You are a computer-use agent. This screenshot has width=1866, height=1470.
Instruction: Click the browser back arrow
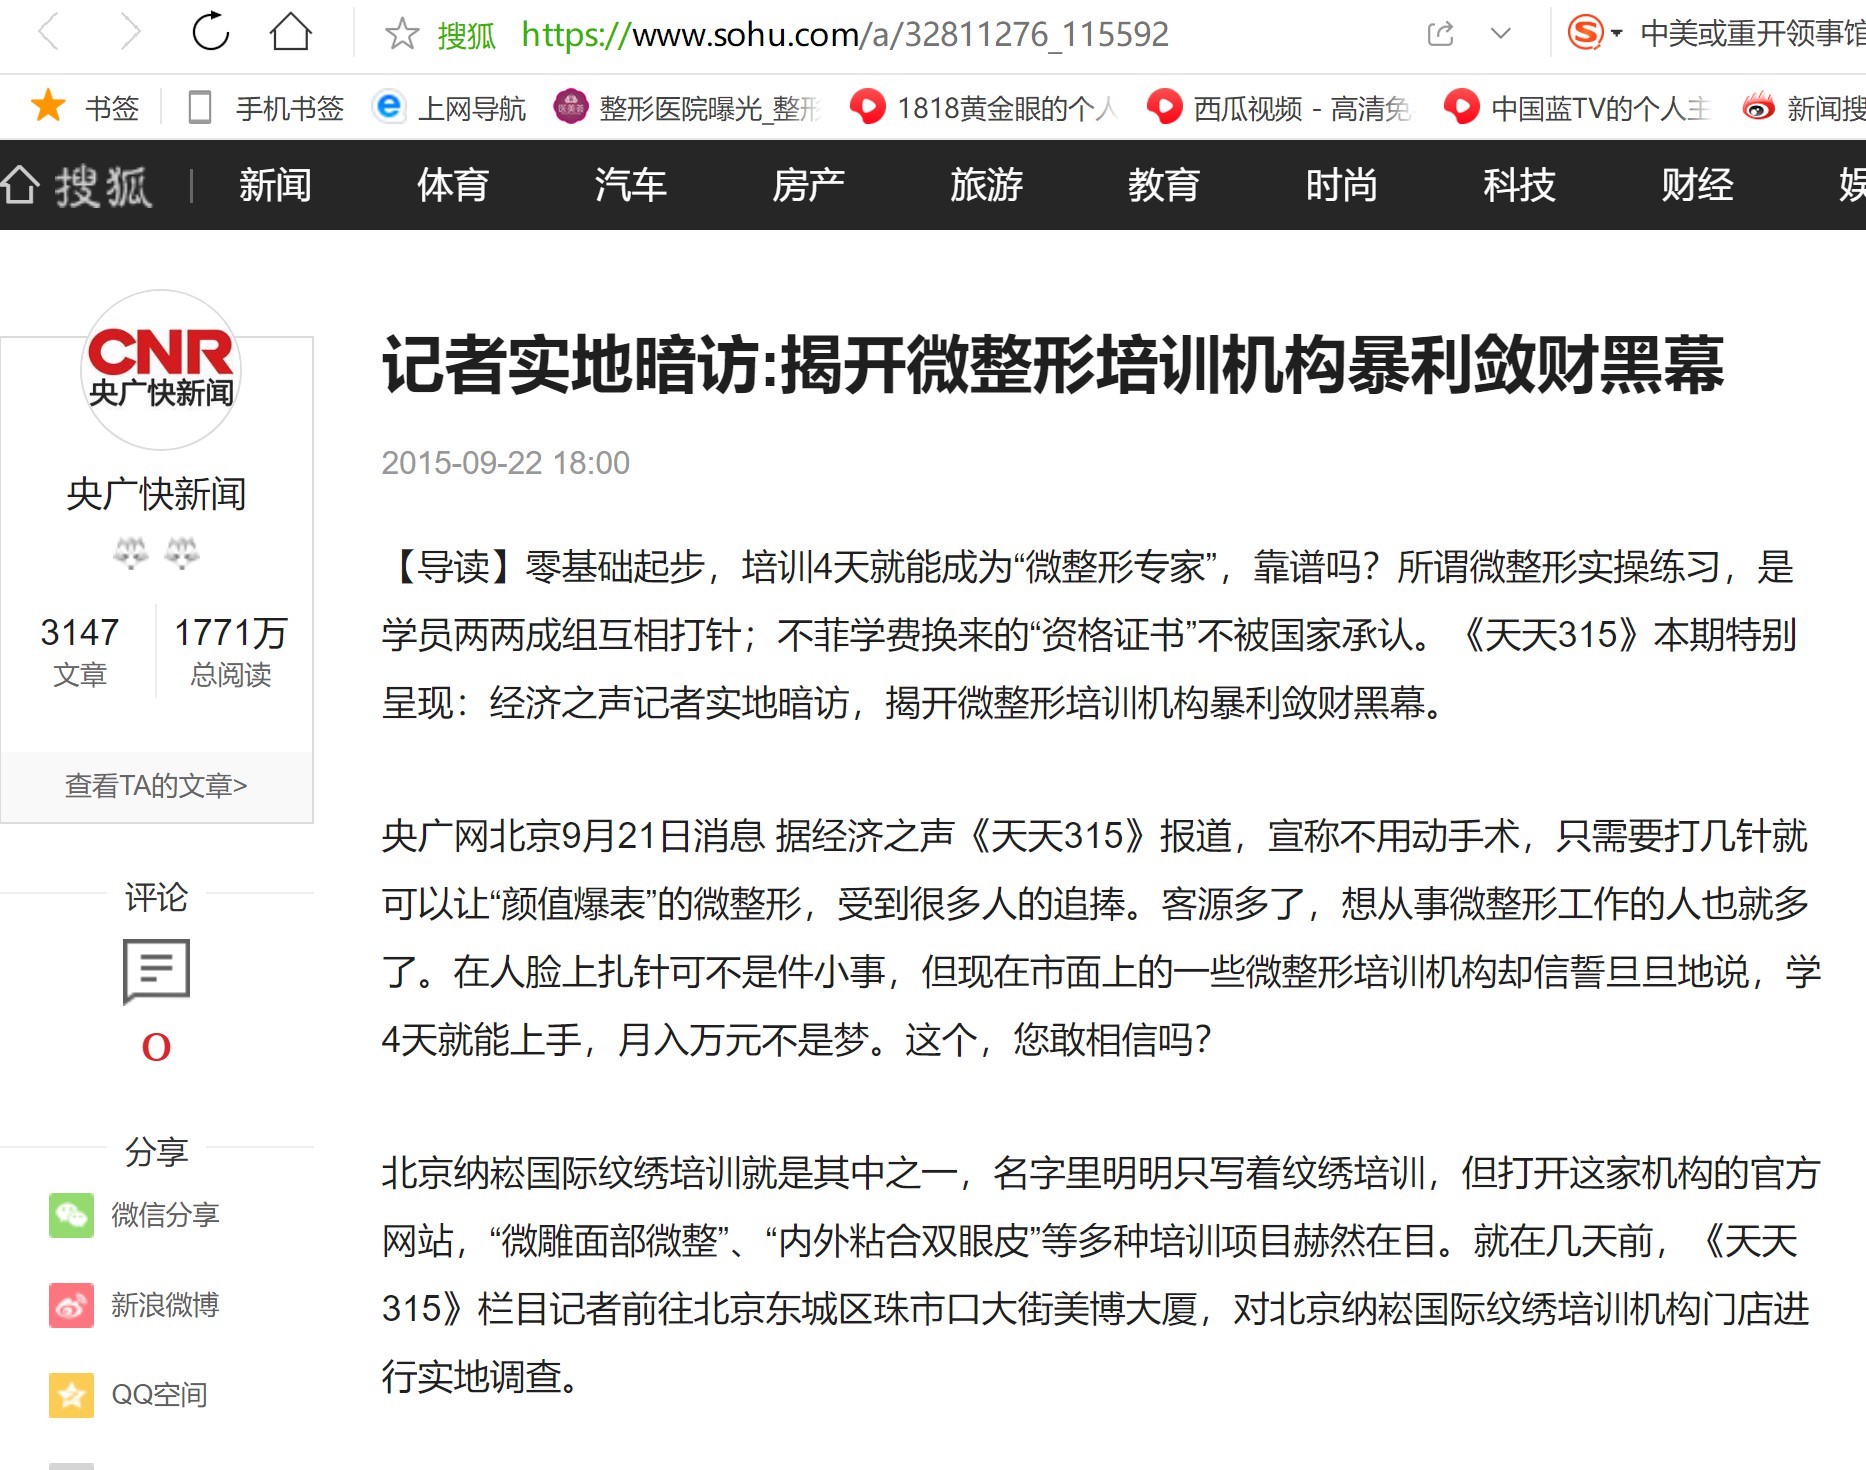tap(49, 33)
